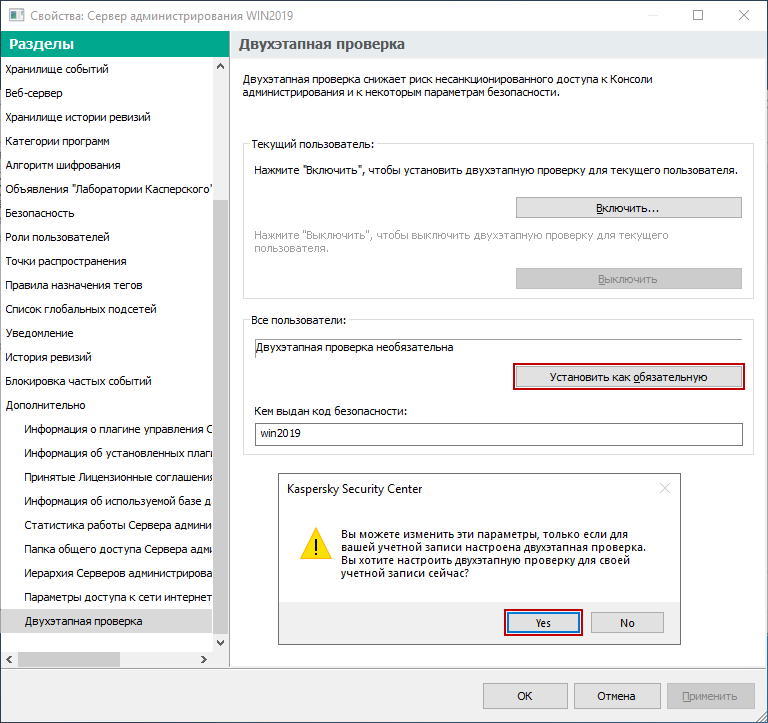Viewport: 768px width, 723px height.
Task: Click the scroll up arrow in sections list
Action: [x=220, y=66]
